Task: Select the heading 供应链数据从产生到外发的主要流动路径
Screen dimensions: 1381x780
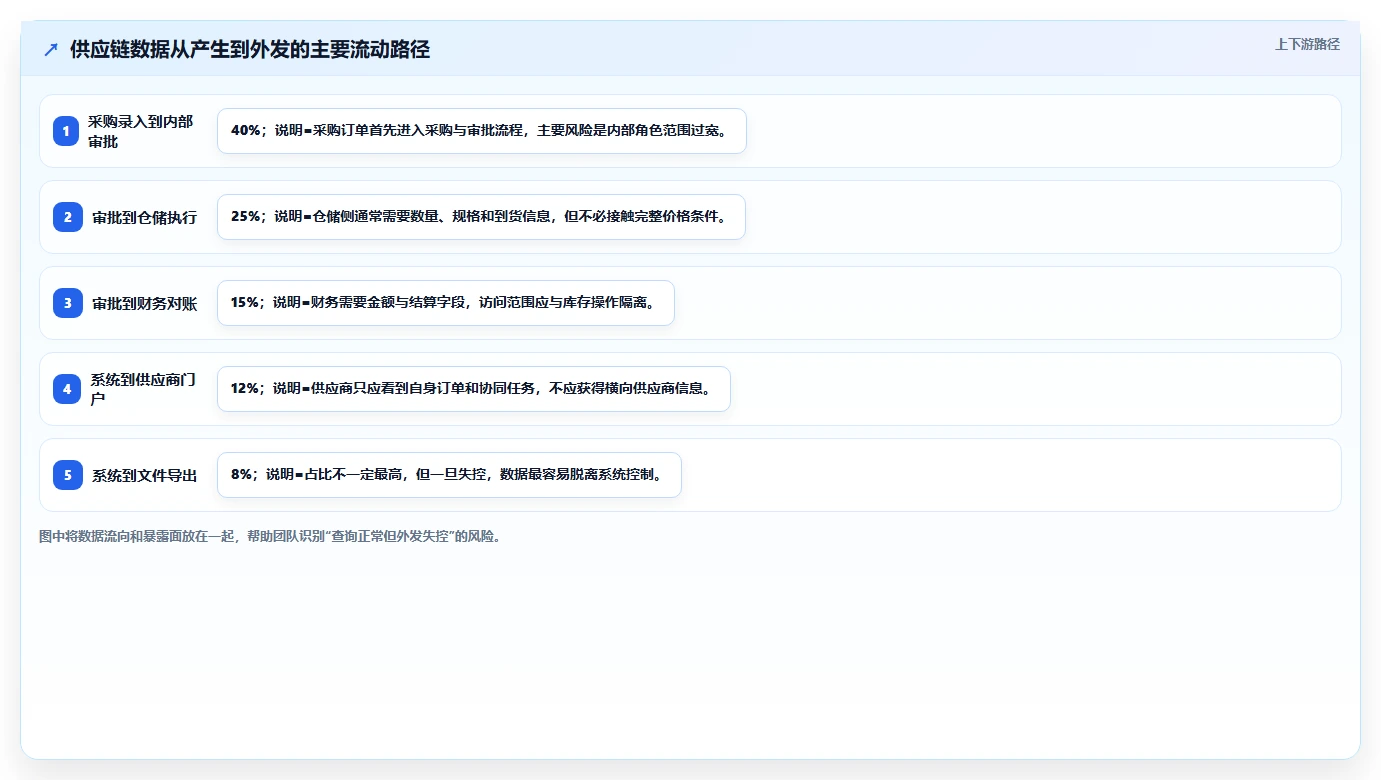Action: [250, 50]
